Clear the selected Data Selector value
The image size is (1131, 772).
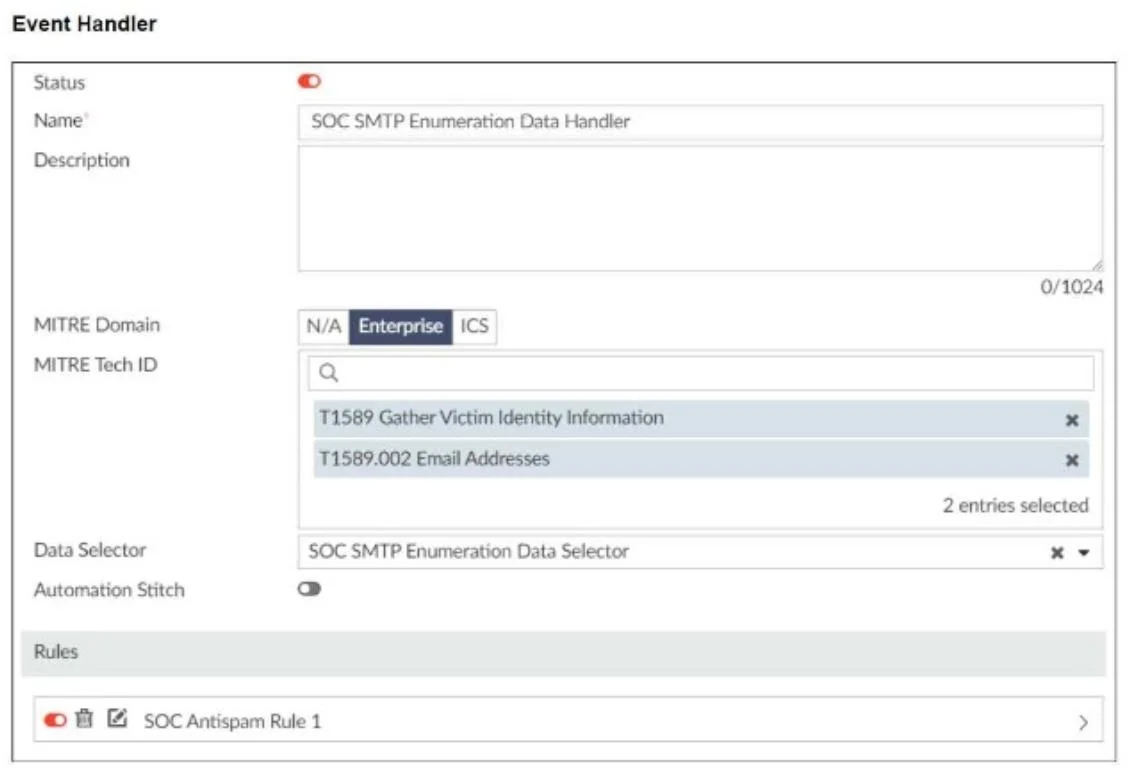click(1057, 553)
